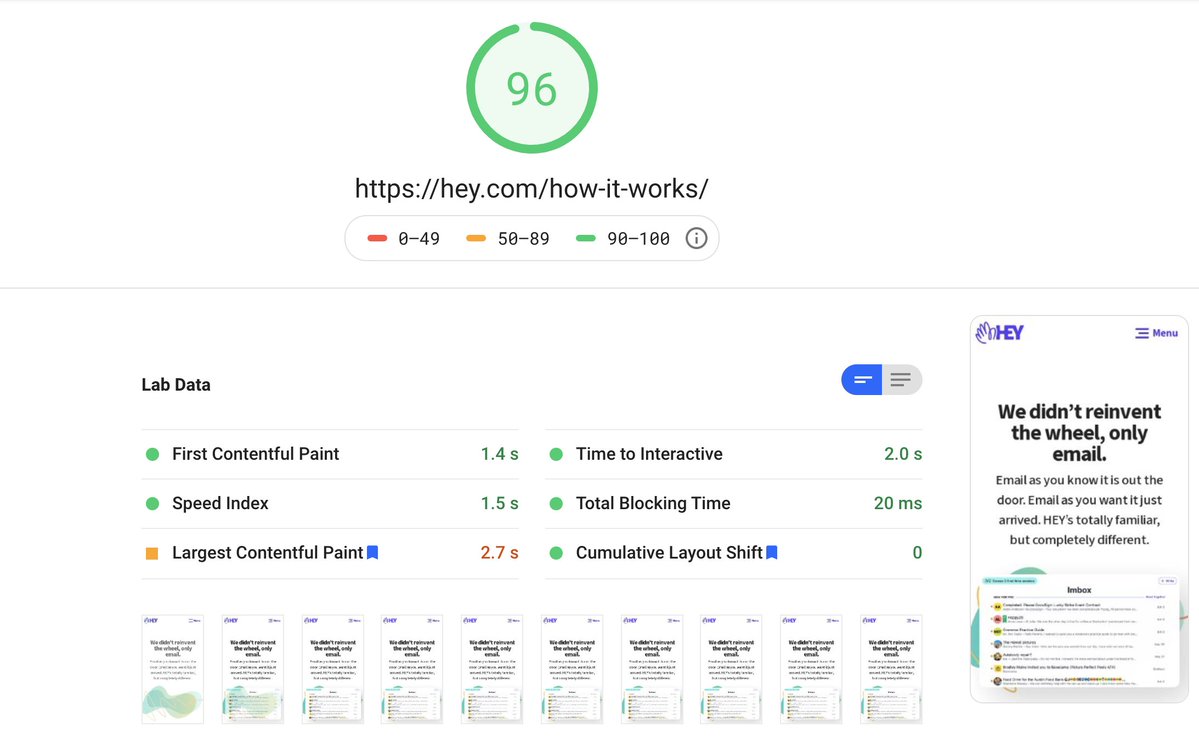Click the HEY logo in page preview
This screenshot has height=744, width=1199.
[x=999, y=332]
